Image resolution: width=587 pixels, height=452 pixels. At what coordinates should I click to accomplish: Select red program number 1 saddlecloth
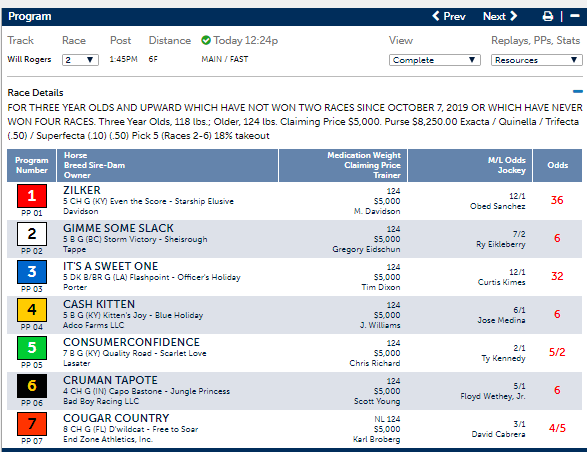(x=32, y=196)
